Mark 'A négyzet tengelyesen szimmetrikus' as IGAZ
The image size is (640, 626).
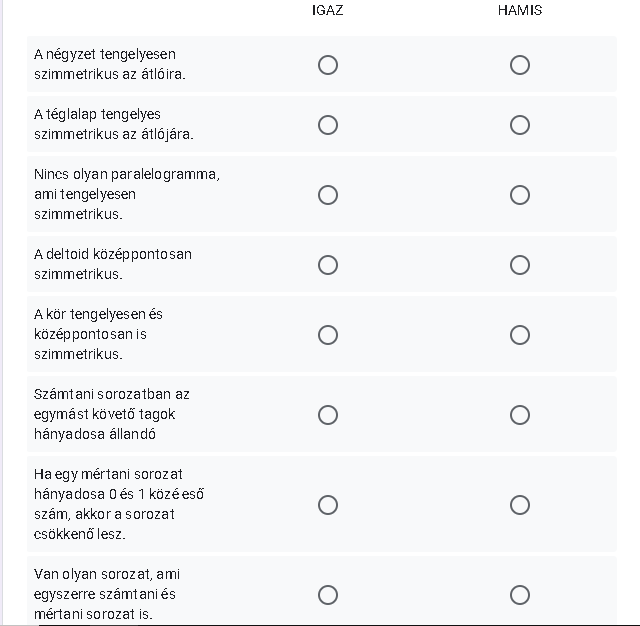(x=328, y=65)
